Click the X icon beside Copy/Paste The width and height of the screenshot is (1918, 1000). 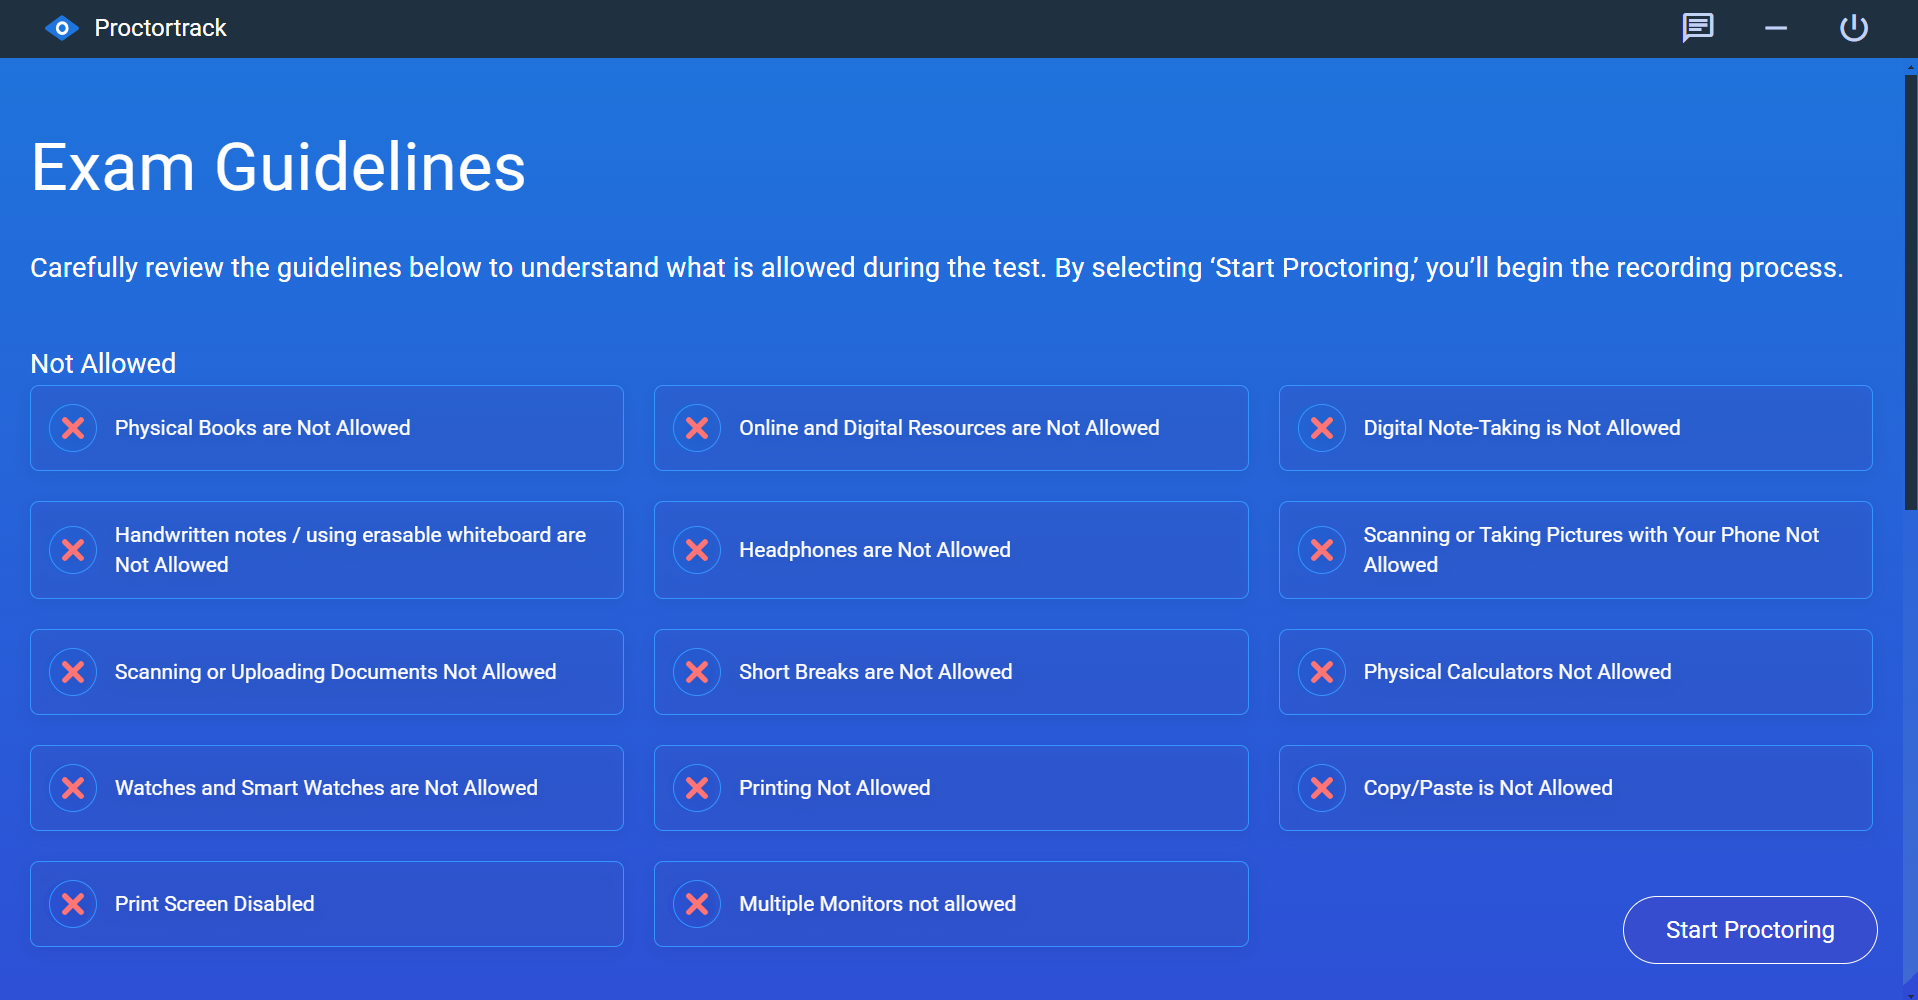click(x=1322, y=788)
